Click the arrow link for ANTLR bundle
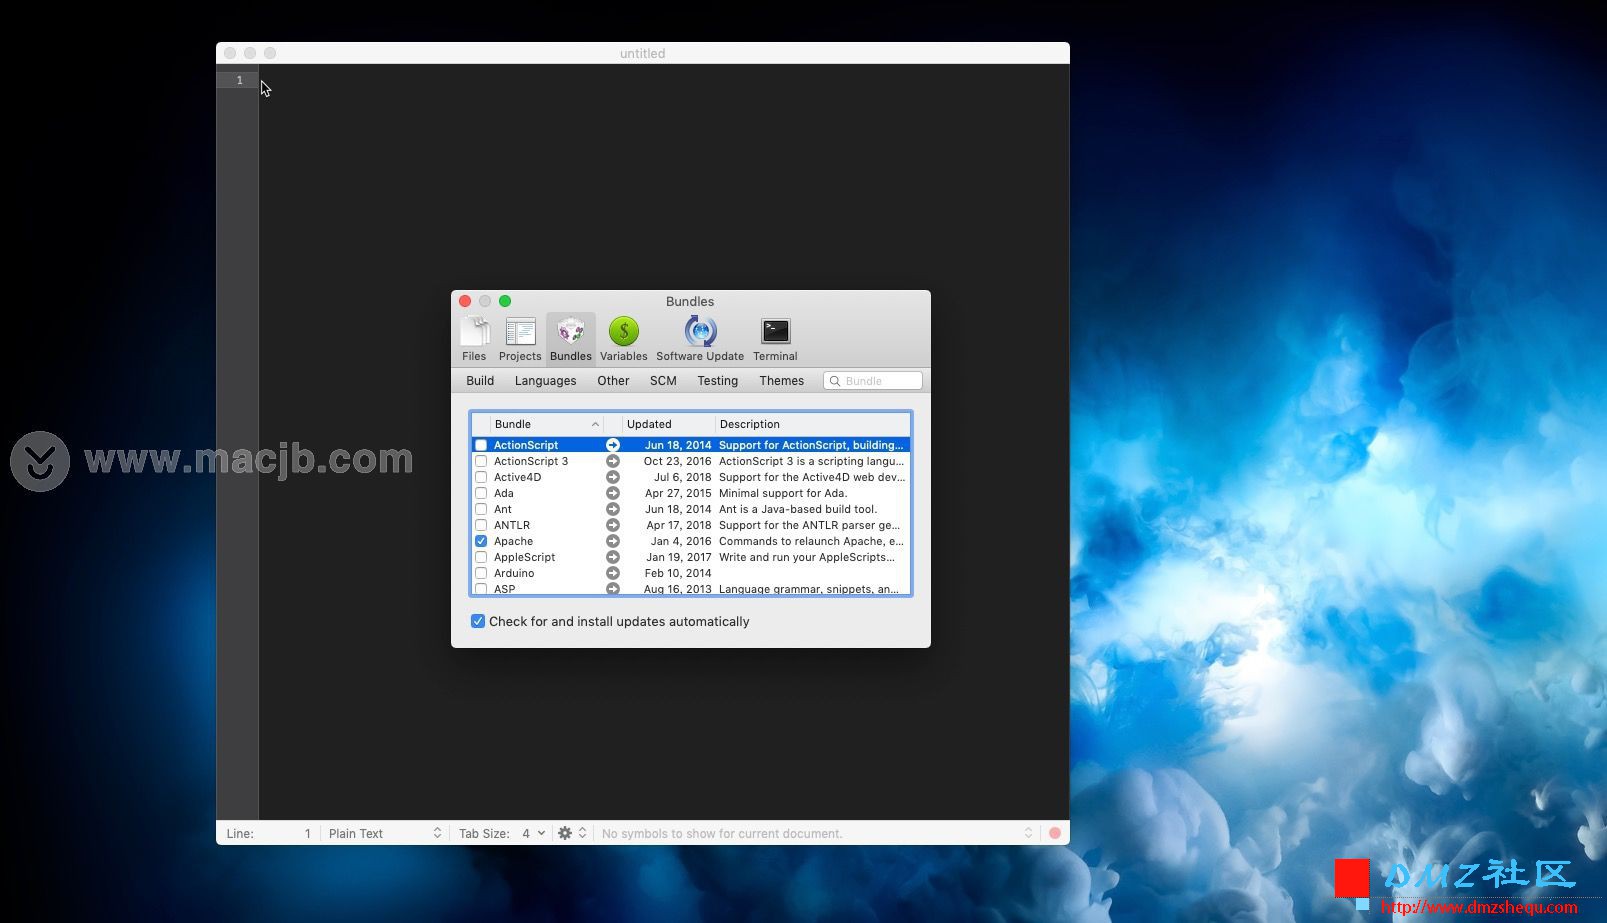This screenshot has height=923, width=1607. point(613,525)
